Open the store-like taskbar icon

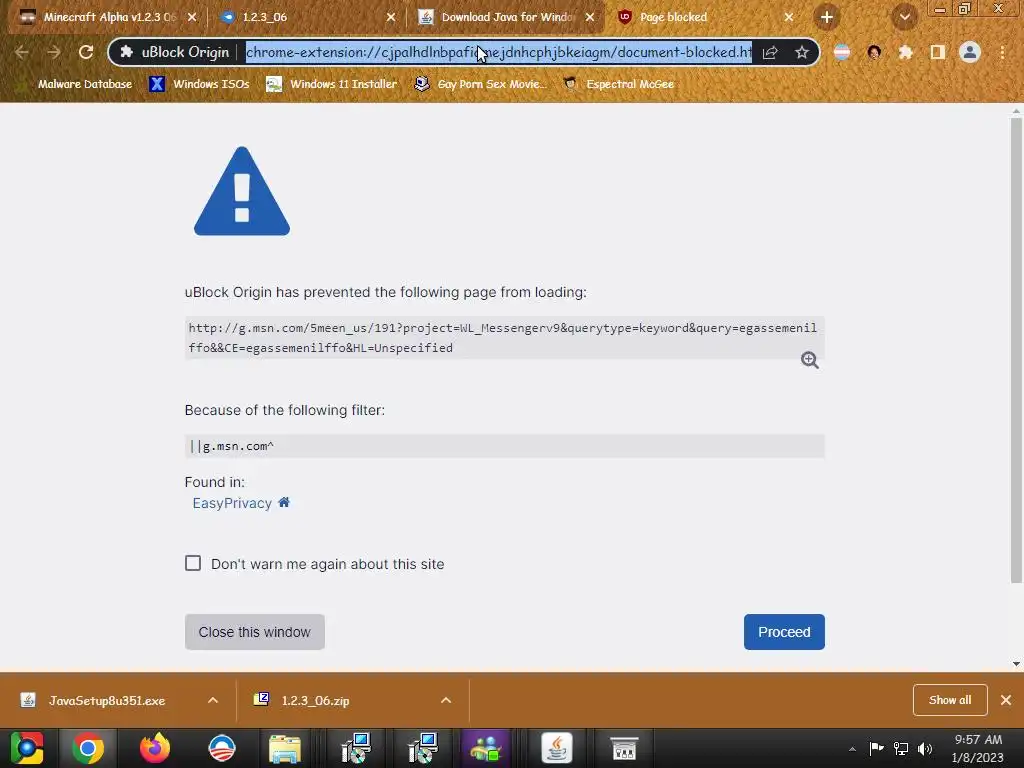pos(624,748)
